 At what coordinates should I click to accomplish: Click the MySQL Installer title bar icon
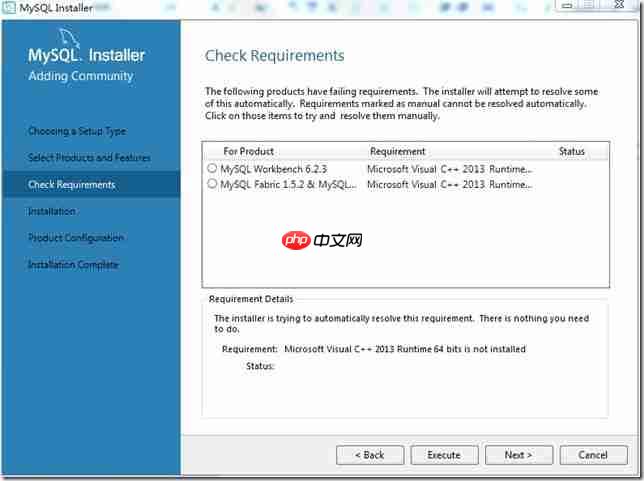tap(8, 7)
